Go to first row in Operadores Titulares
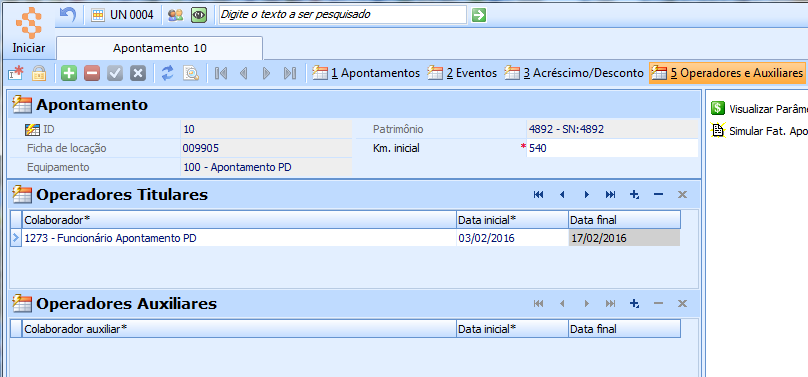The width and height of the screenshot is (808, 377). click(538, 194)
